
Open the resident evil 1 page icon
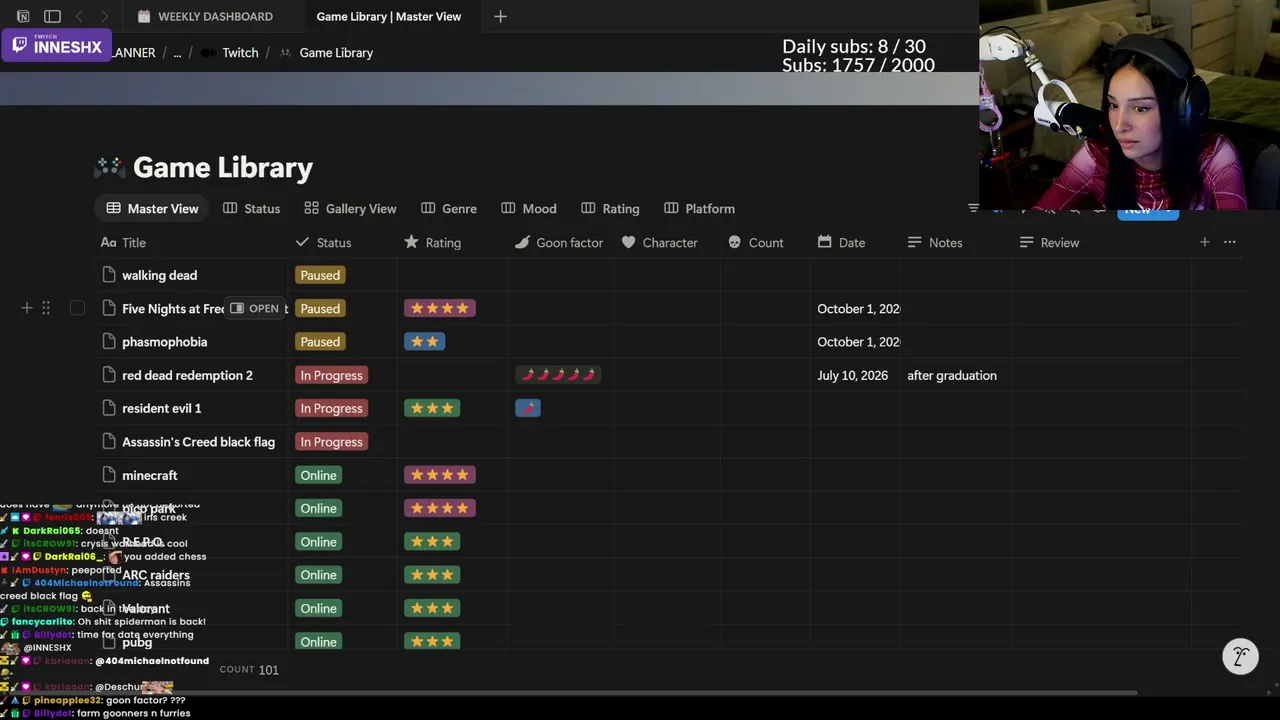point(109,408)
